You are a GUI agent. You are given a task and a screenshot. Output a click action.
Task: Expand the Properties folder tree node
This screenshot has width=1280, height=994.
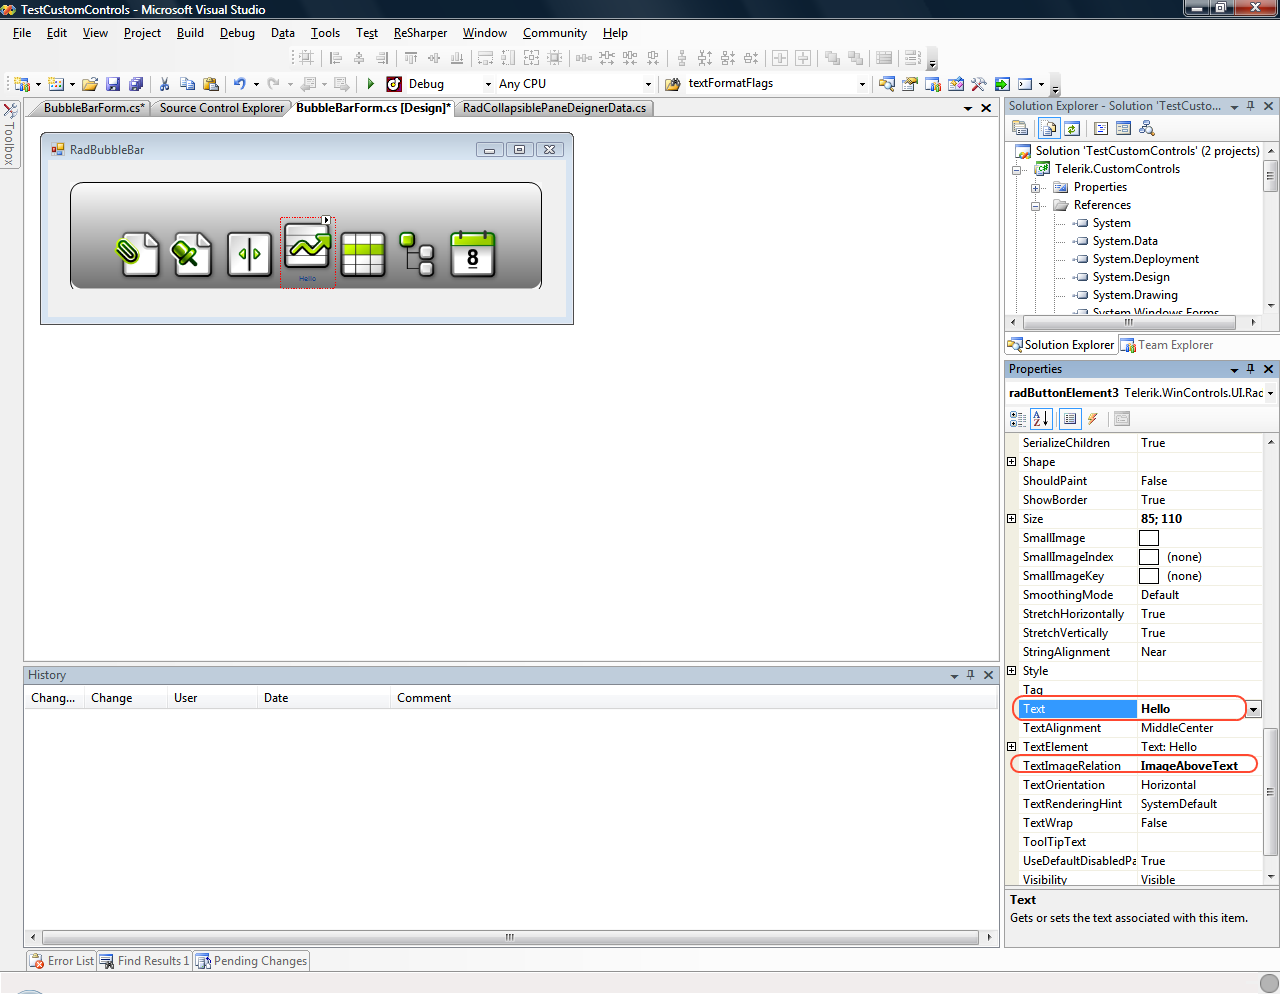point(1036,188)
